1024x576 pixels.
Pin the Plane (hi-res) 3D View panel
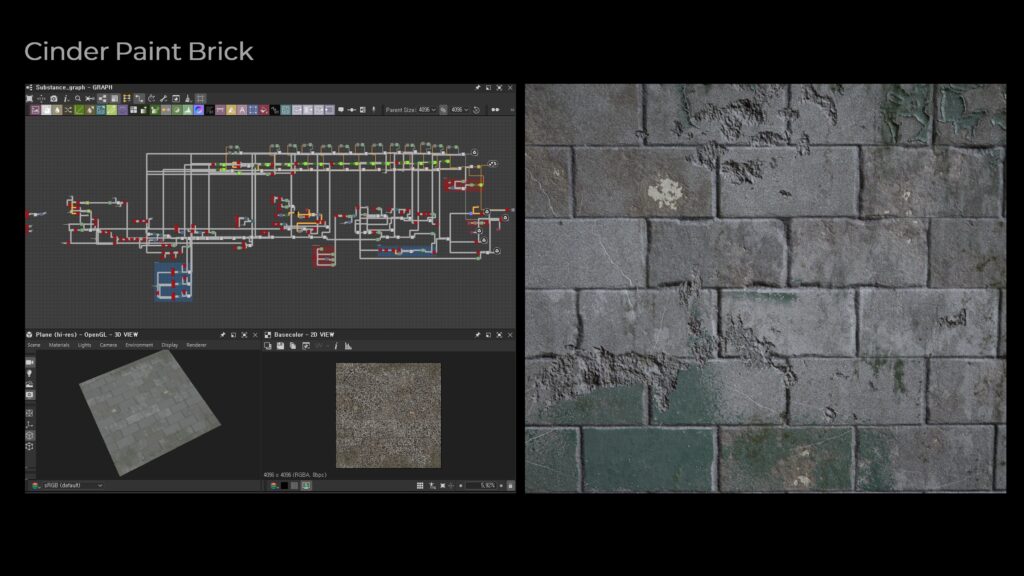pos(223,334)
